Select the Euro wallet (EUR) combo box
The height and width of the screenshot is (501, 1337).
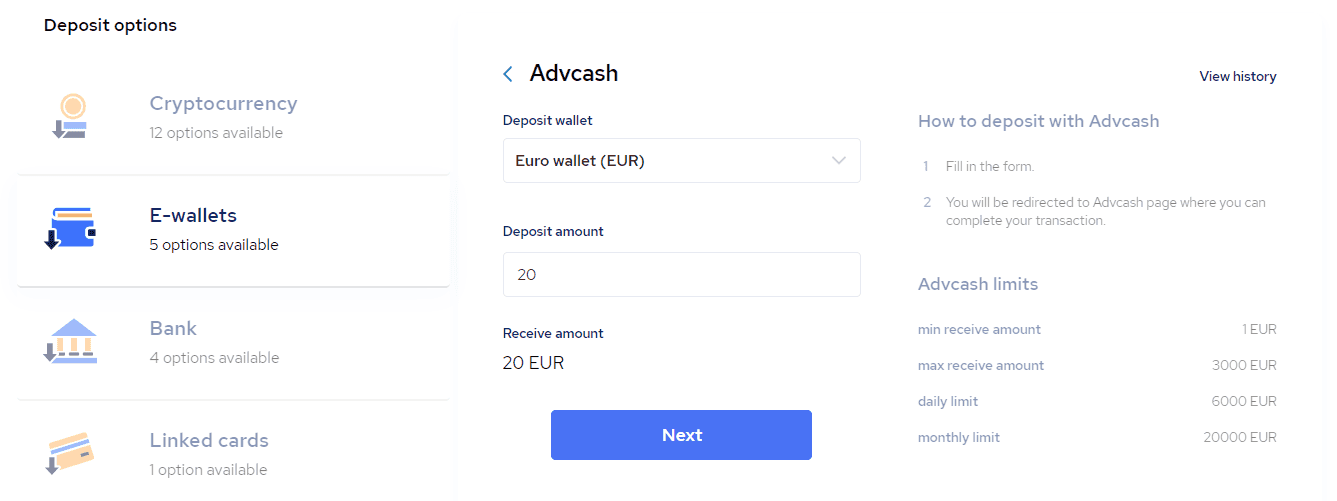(x=681, y=161)
